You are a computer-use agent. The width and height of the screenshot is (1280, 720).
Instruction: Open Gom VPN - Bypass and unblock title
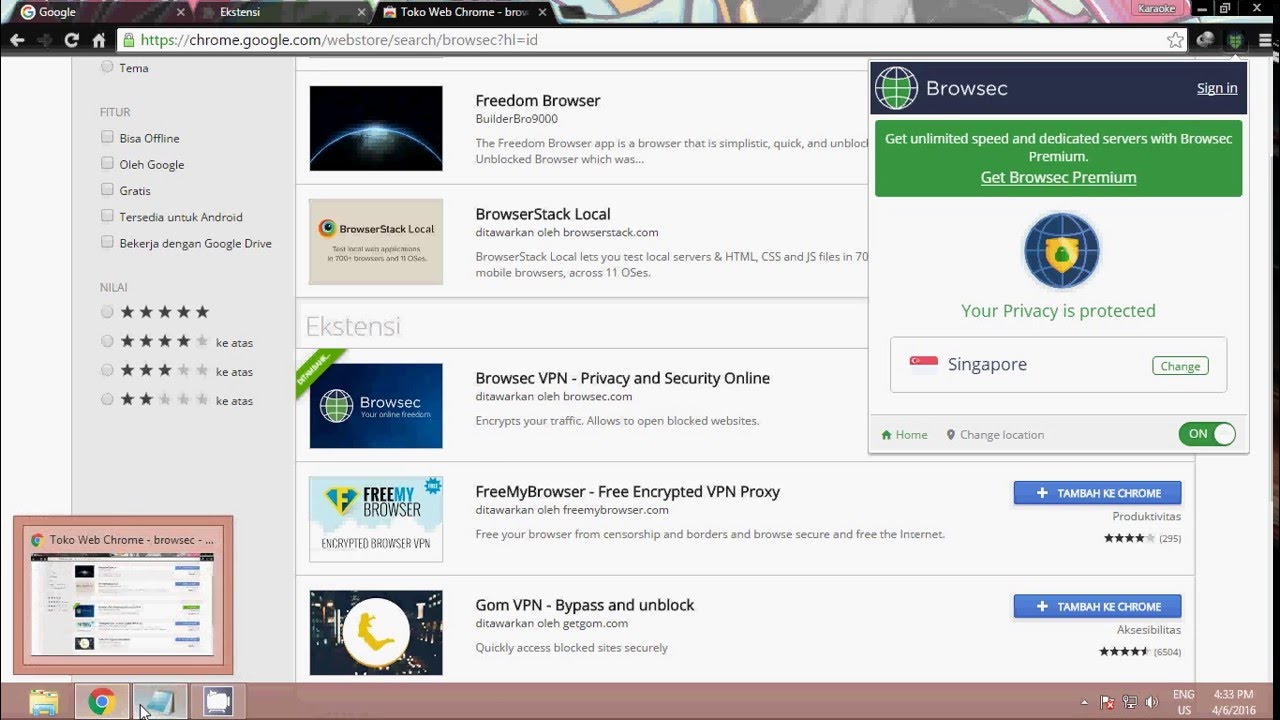coord(585,605)
